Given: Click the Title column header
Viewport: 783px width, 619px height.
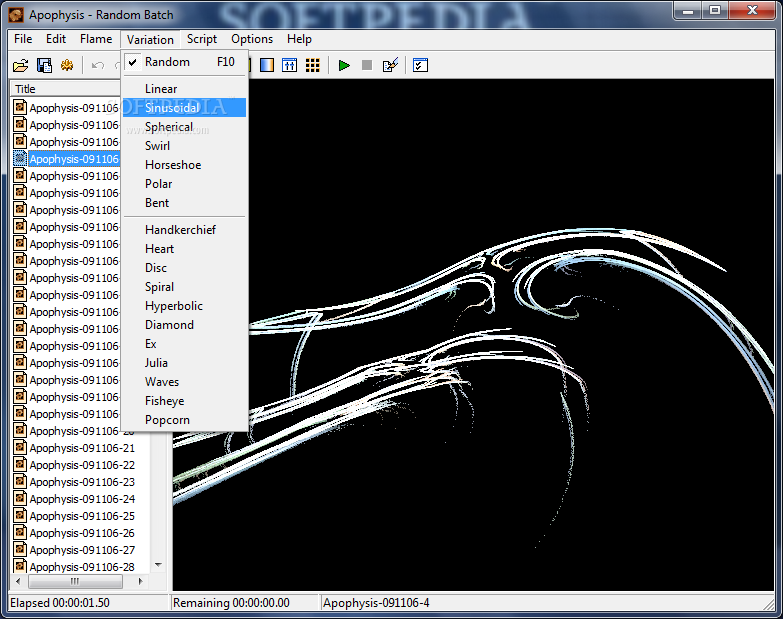Looking at the screenshot, I should tap(65, 89).
